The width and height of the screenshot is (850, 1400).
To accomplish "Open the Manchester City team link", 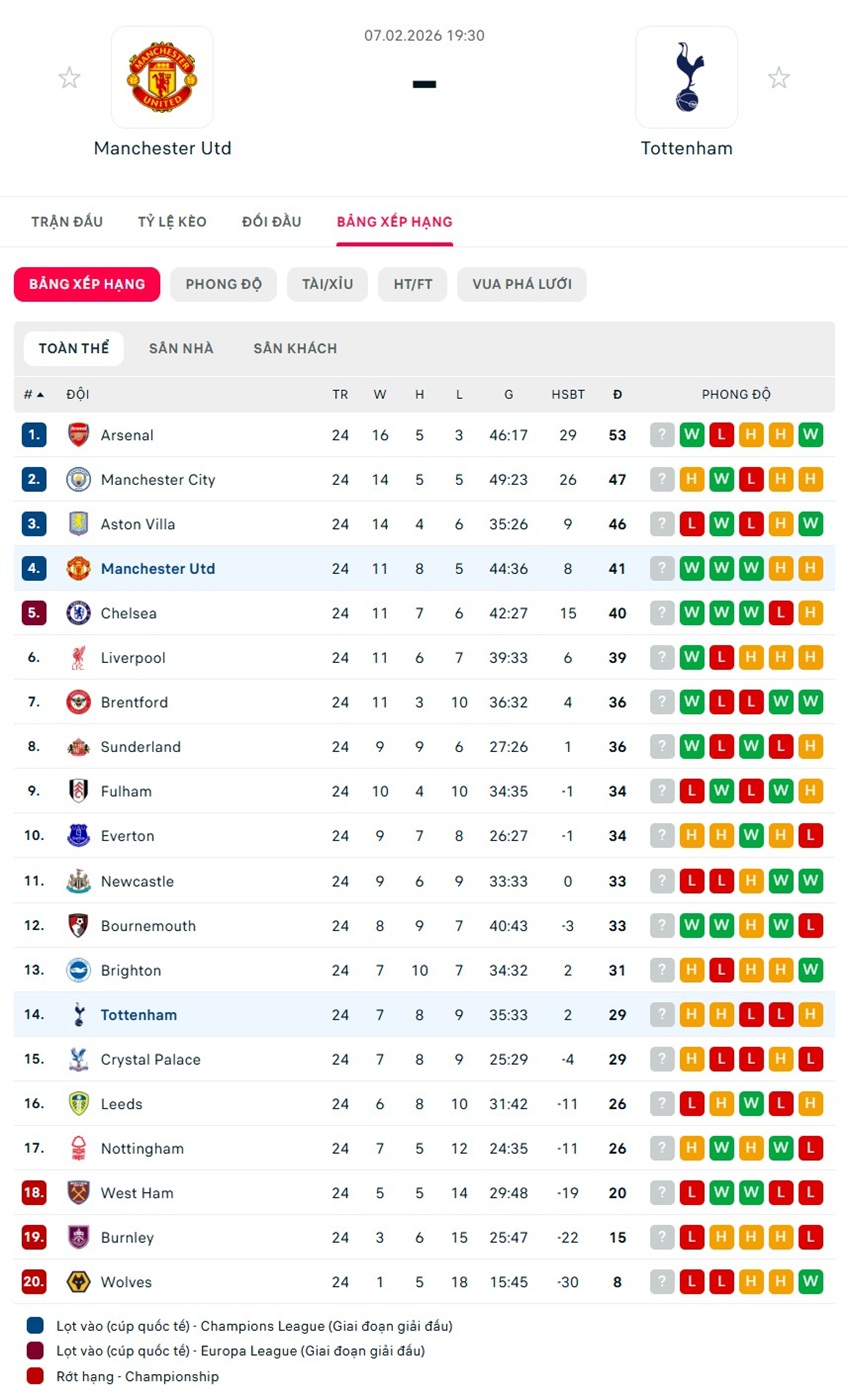I will [x=158, y=480].
